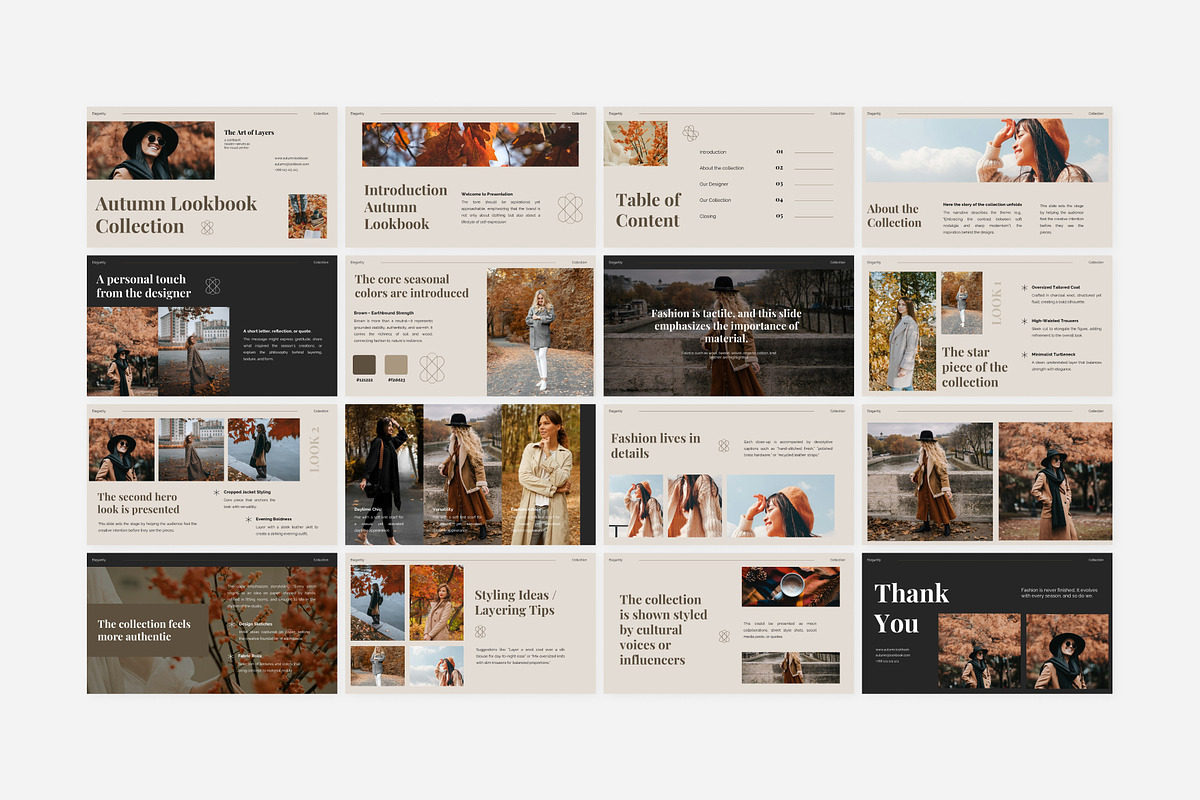Click 'A short letter, reflection, or quote.' line
The image size is (1200, 800).
277,330
